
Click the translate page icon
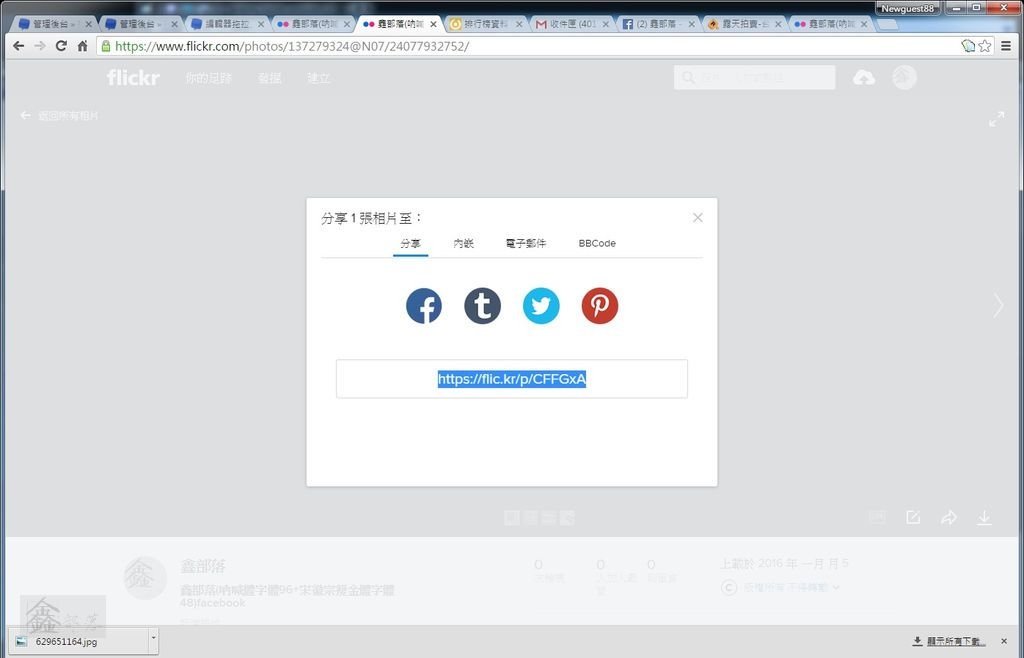(x=968, y=46)
